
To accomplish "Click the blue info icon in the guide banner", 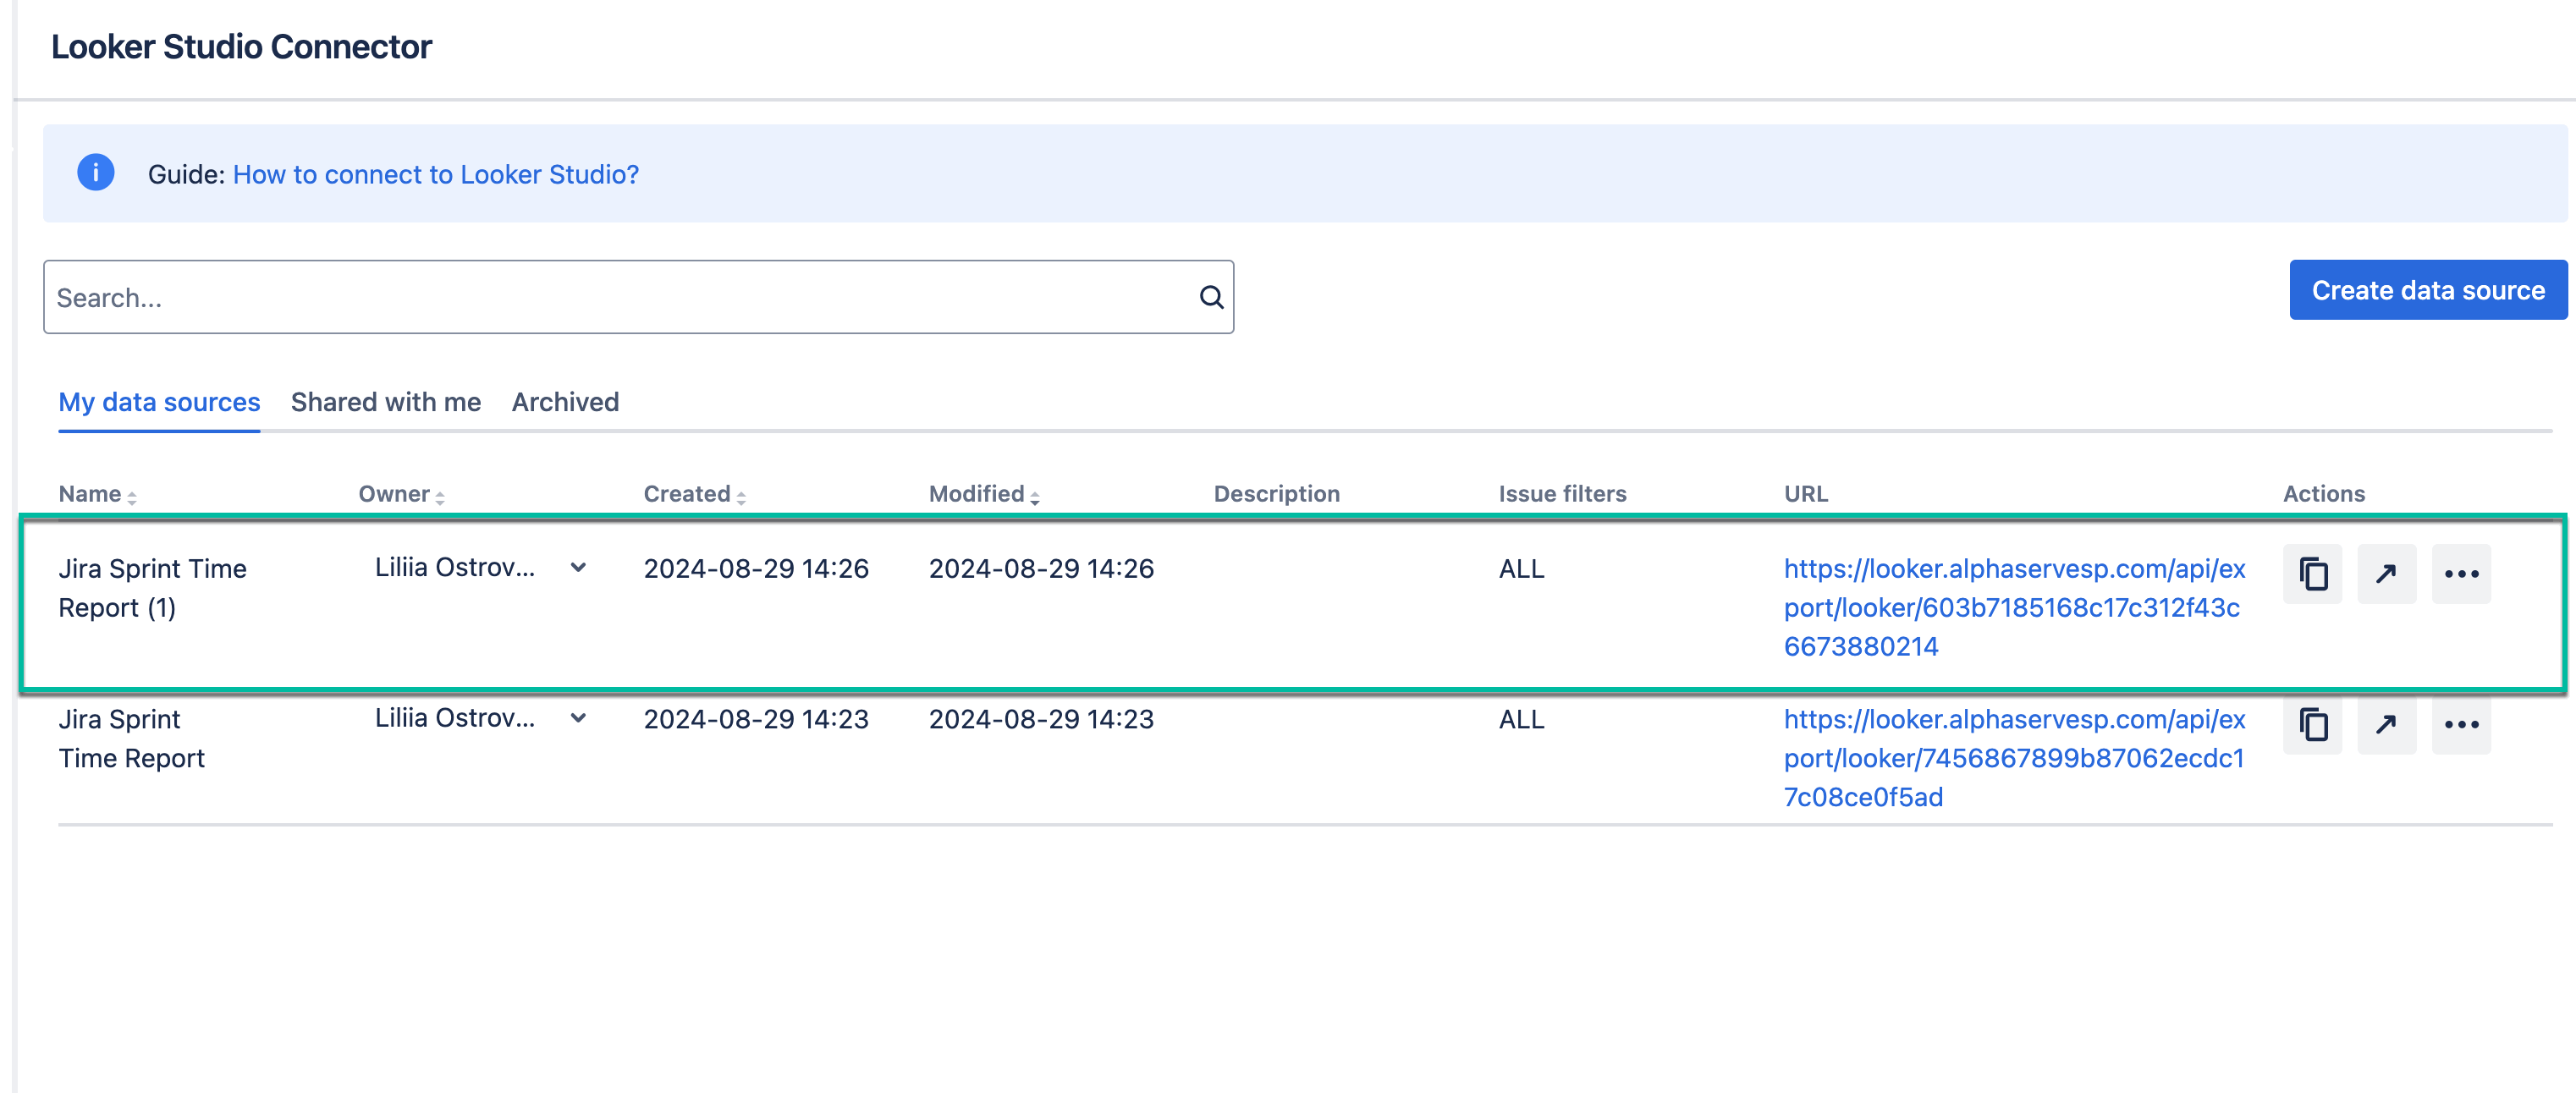I will 95,172.
